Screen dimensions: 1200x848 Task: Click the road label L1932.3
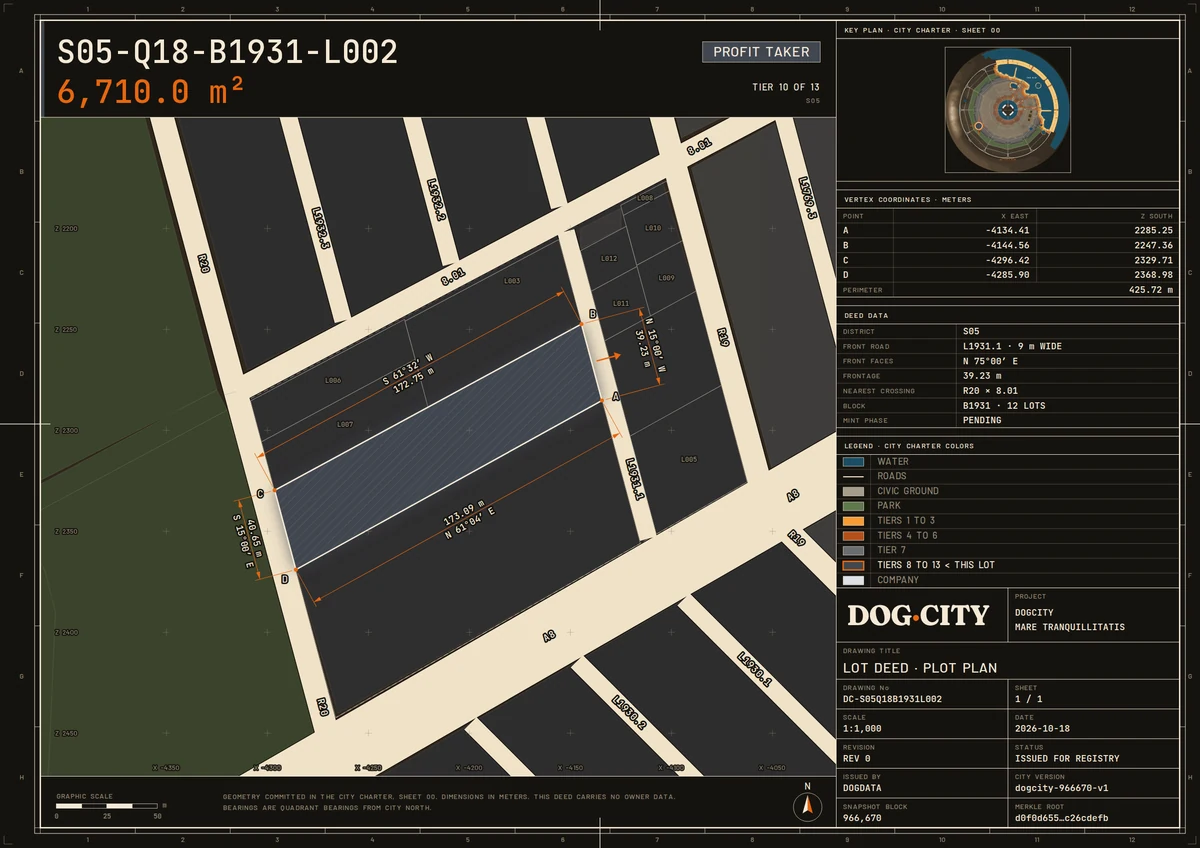tap(320, 227)
